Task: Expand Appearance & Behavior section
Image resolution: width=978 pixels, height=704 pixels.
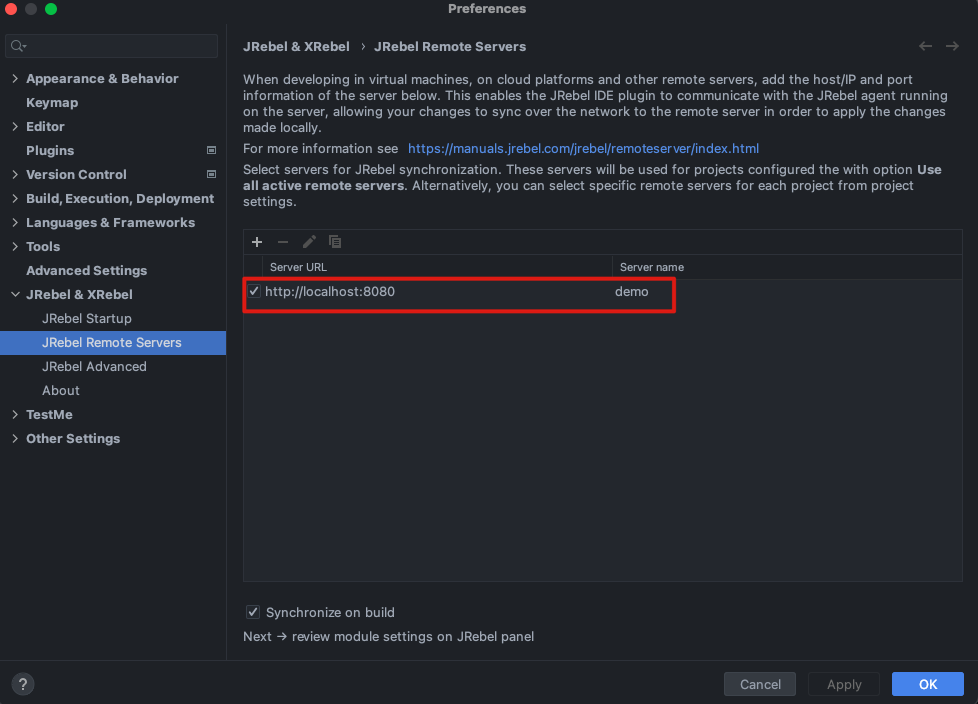Action: pyautogui.click(x=15, y=79)
